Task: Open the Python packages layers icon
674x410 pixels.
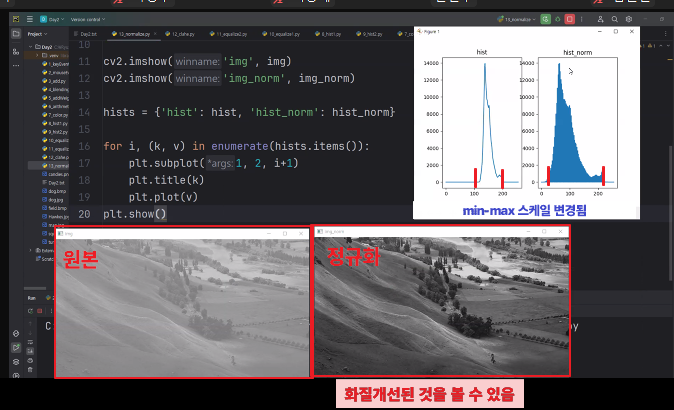Action: (16, 362)
